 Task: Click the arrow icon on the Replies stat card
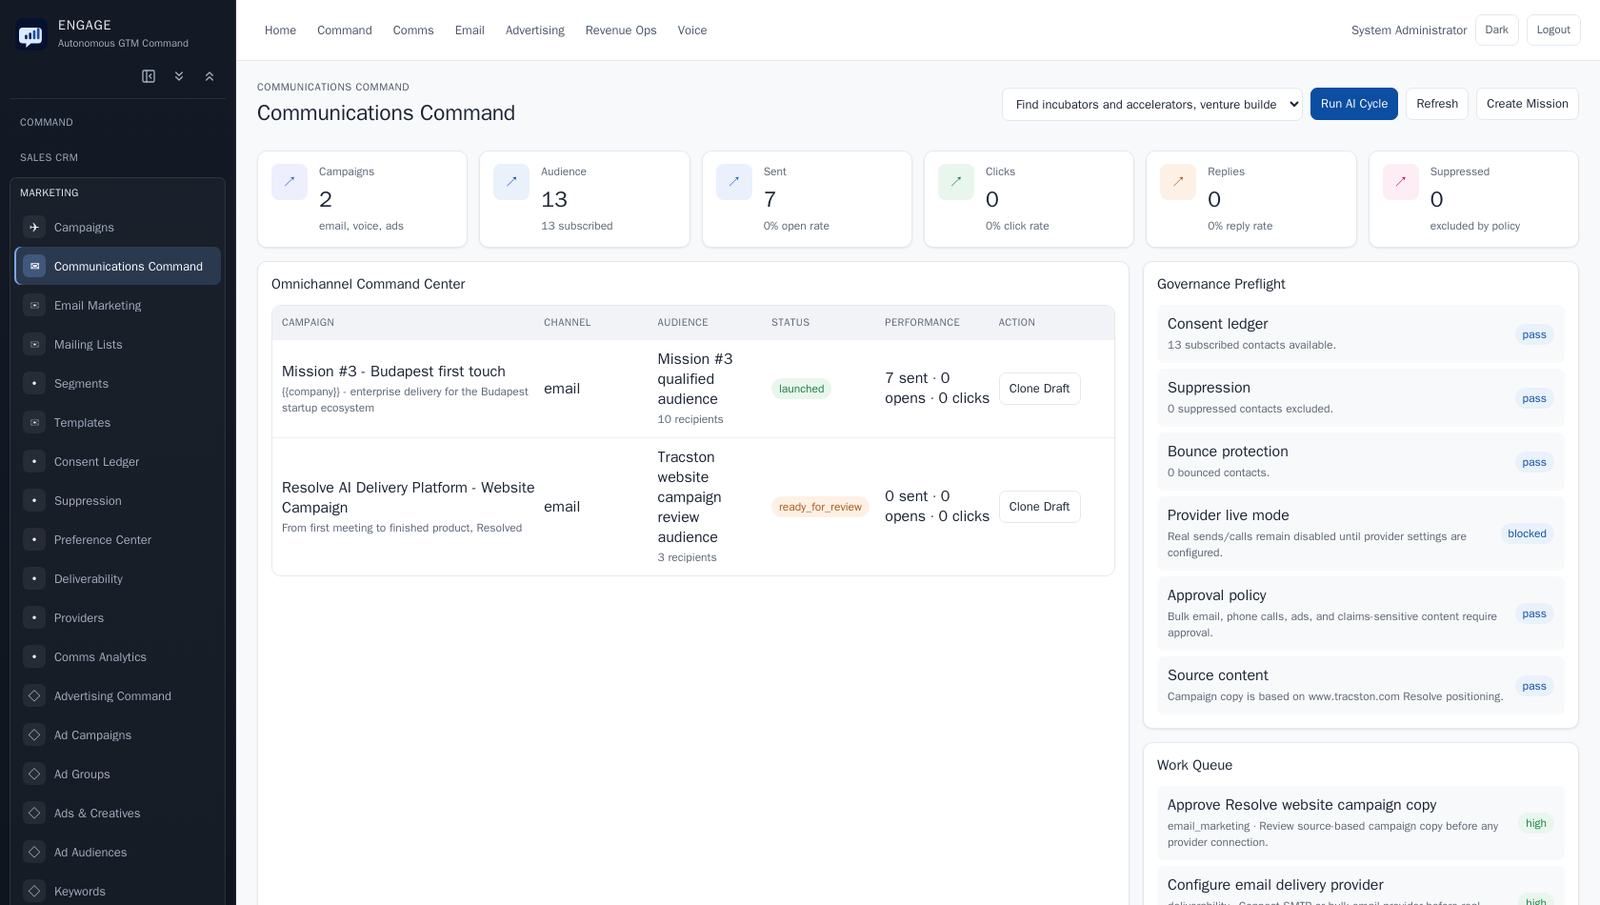click(x=1178, y=182)
